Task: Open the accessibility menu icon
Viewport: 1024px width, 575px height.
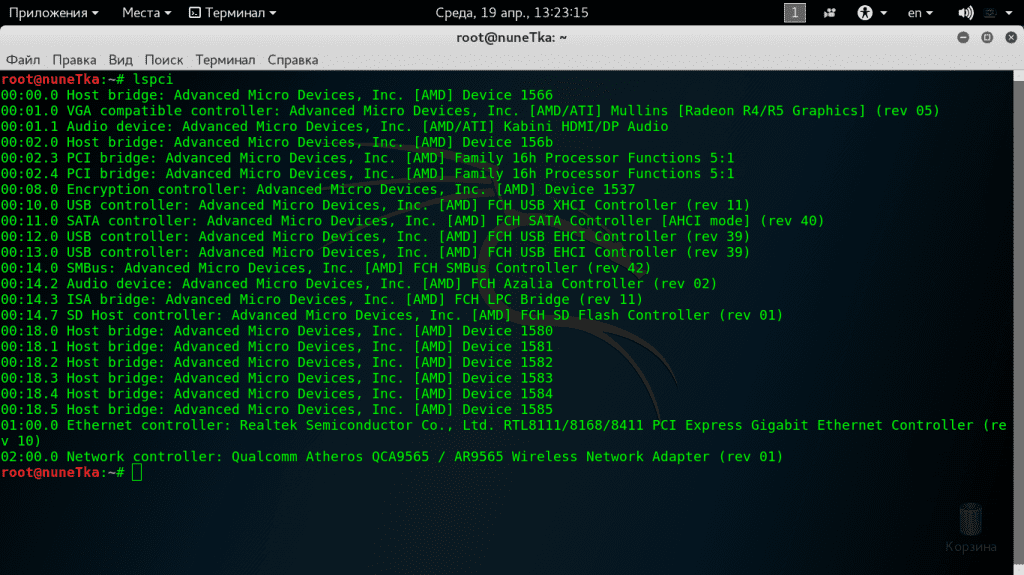Action: click(865, 13)
